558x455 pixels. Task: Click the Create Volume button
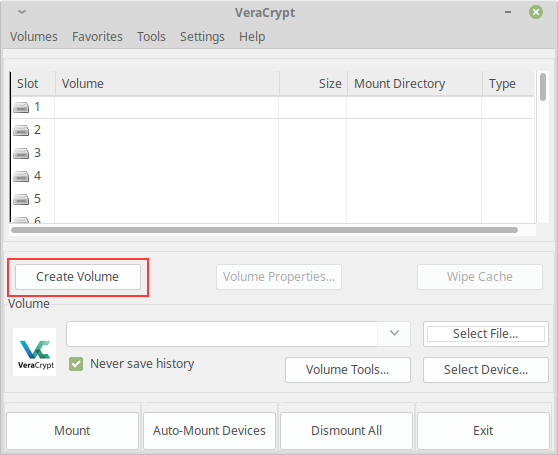tap(78, 277)
